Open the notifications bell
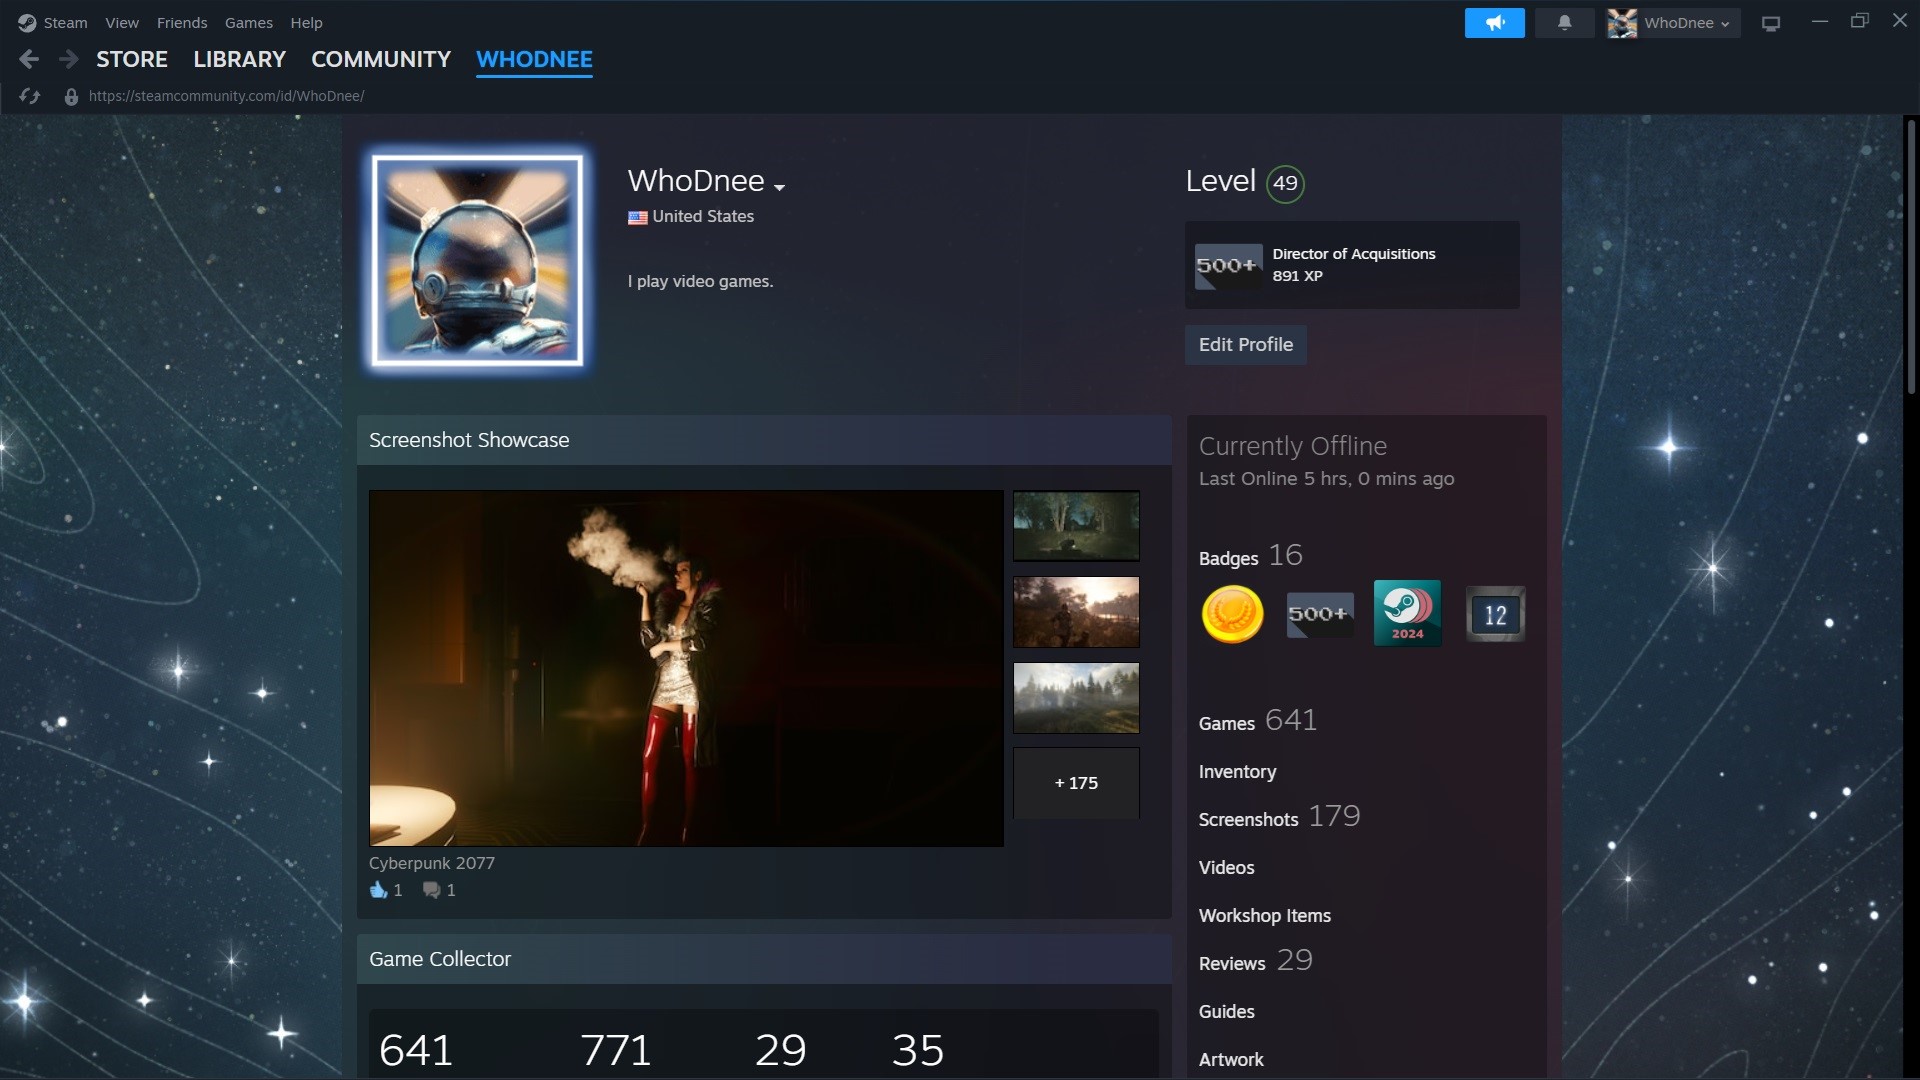 pos(1565,23)
